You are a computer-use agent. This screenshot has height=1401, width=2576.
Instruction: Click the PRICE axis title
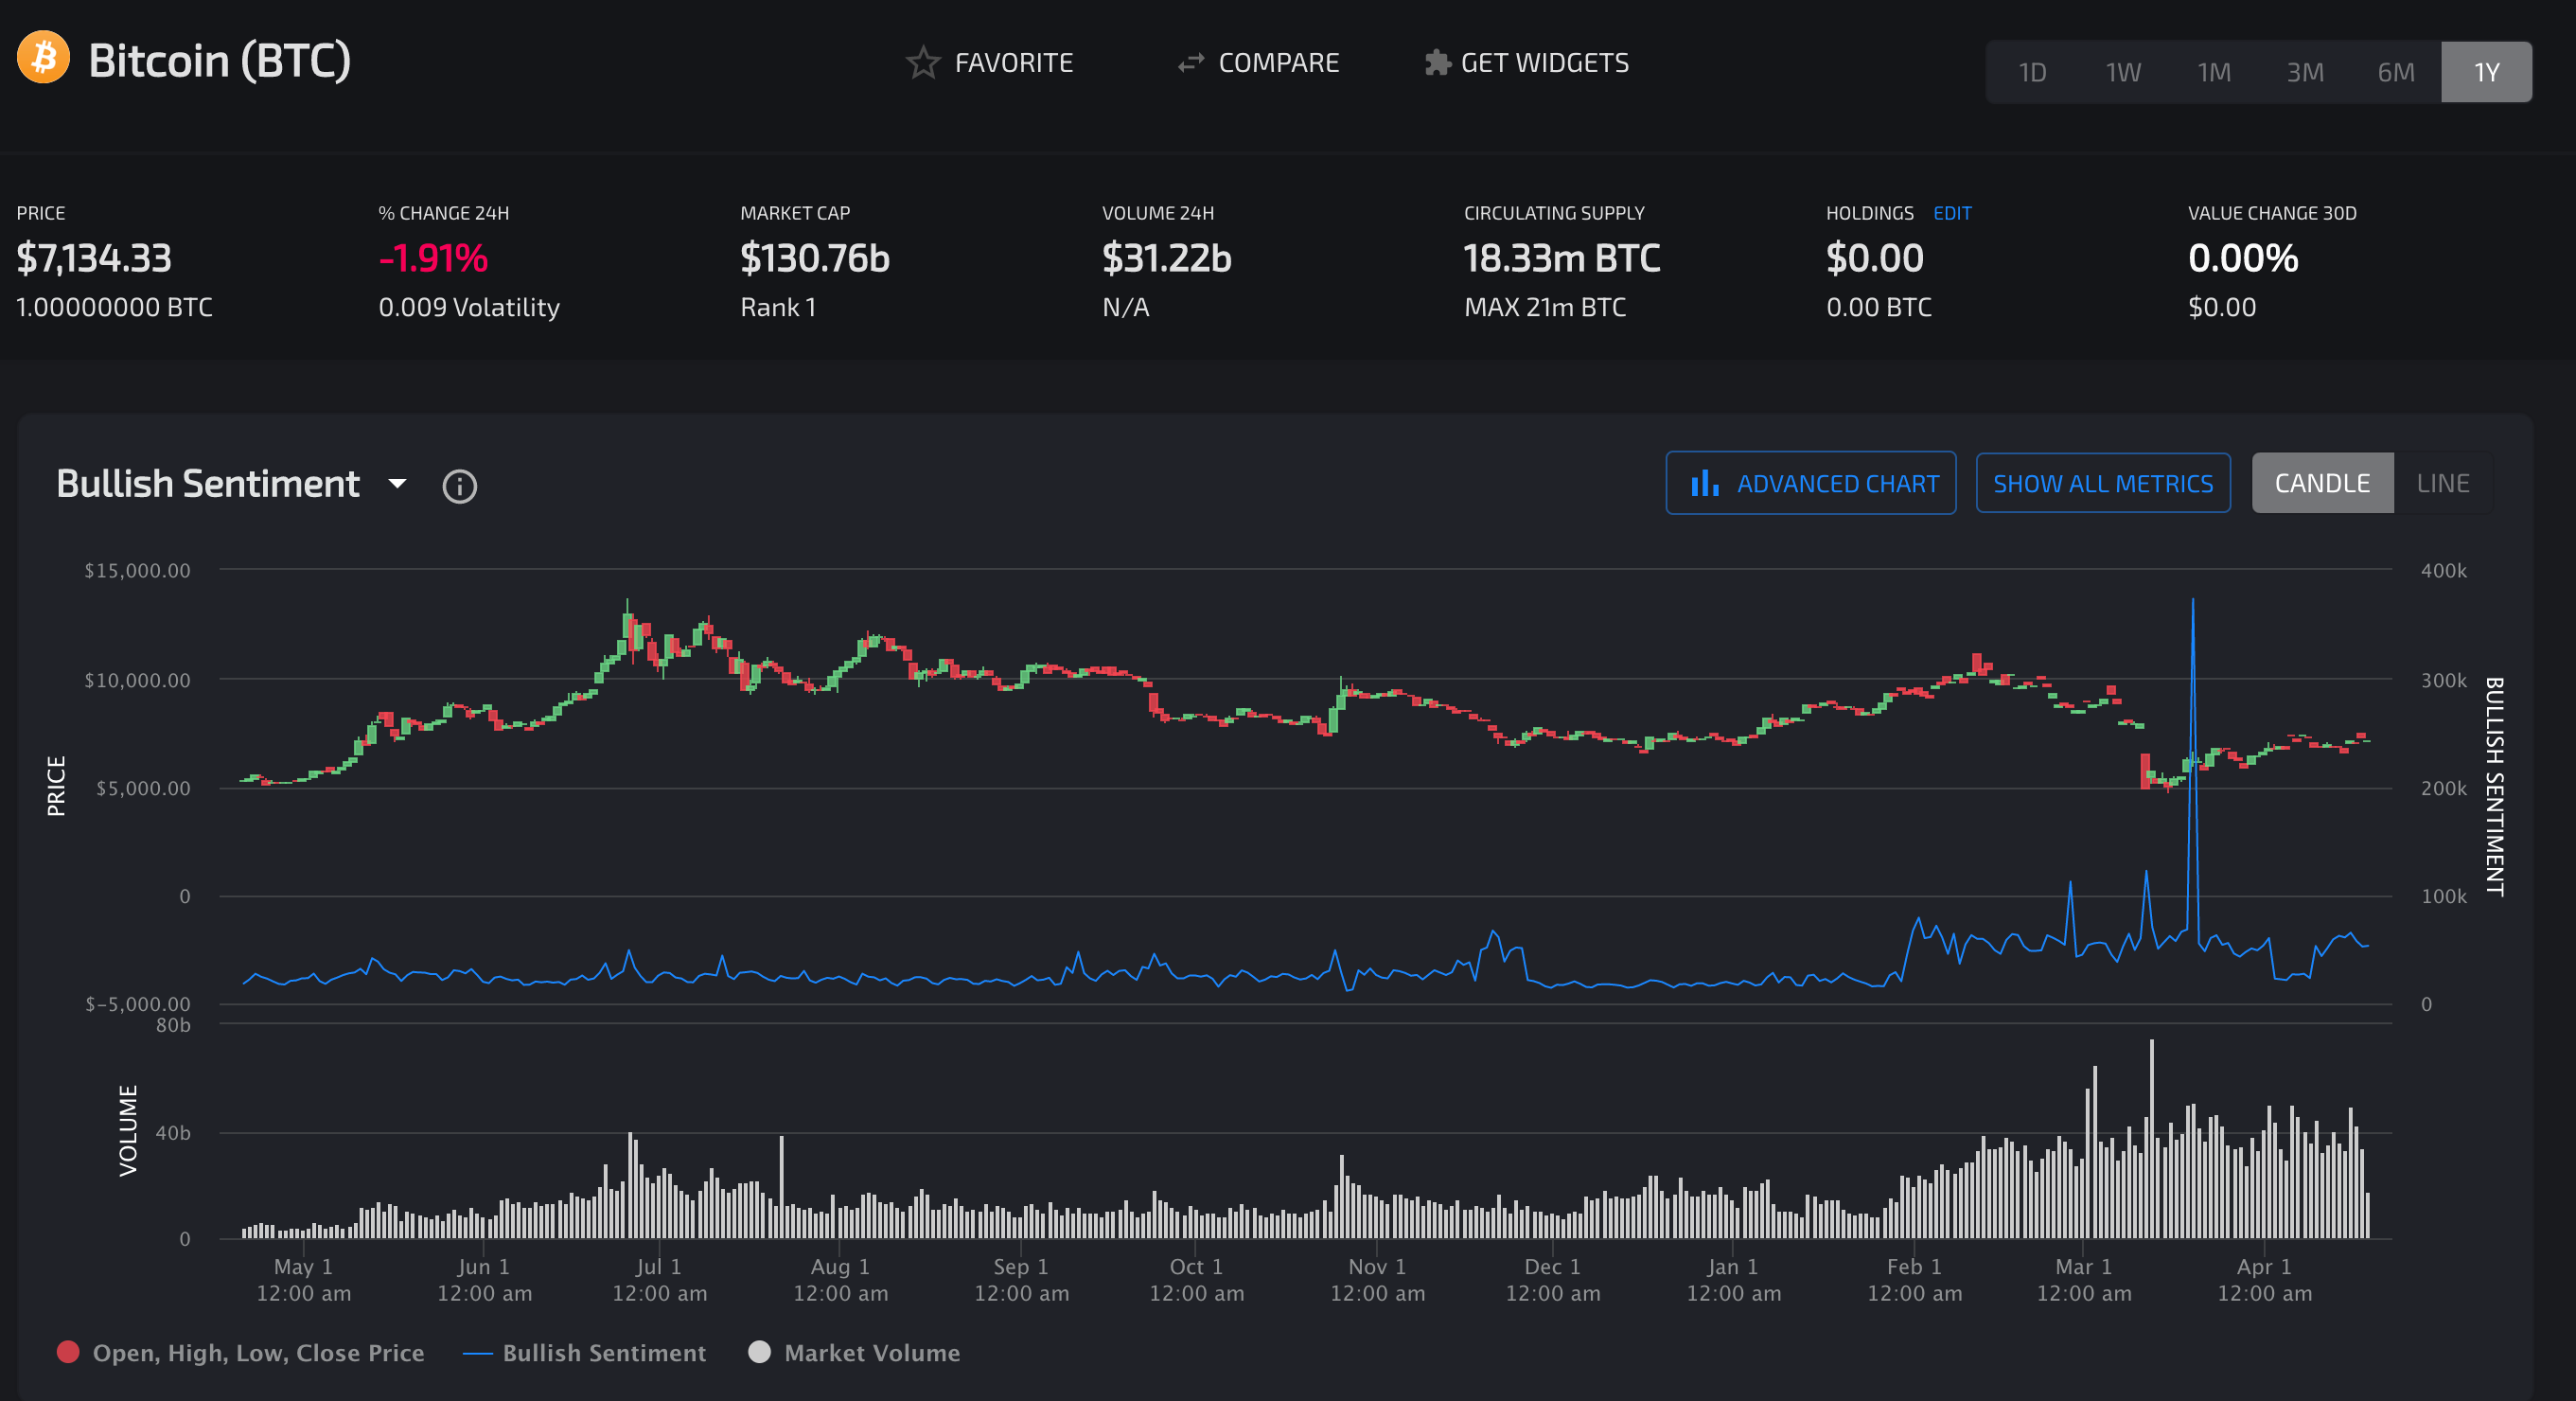click(x=56, y=786)
